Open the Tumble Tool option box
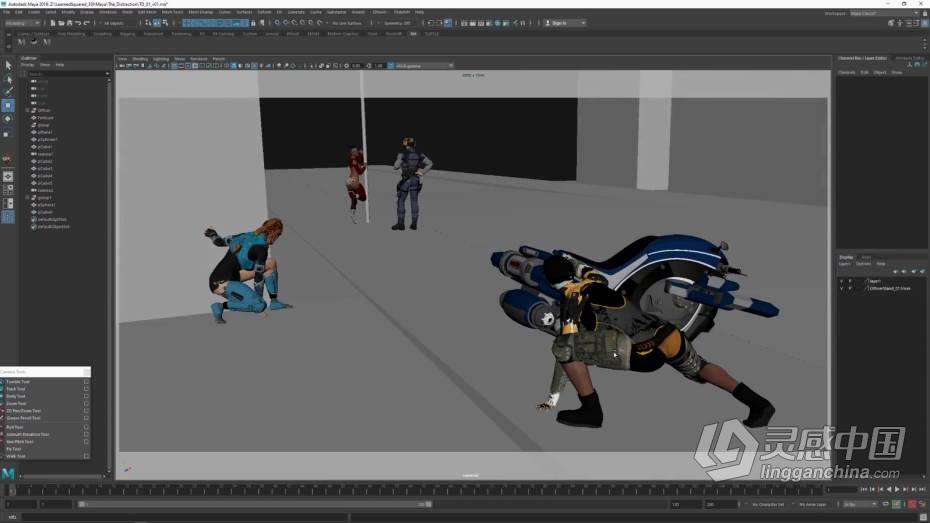Image resolution: width=930 pixels, height=523 pixels. click(x=87, y=382)
